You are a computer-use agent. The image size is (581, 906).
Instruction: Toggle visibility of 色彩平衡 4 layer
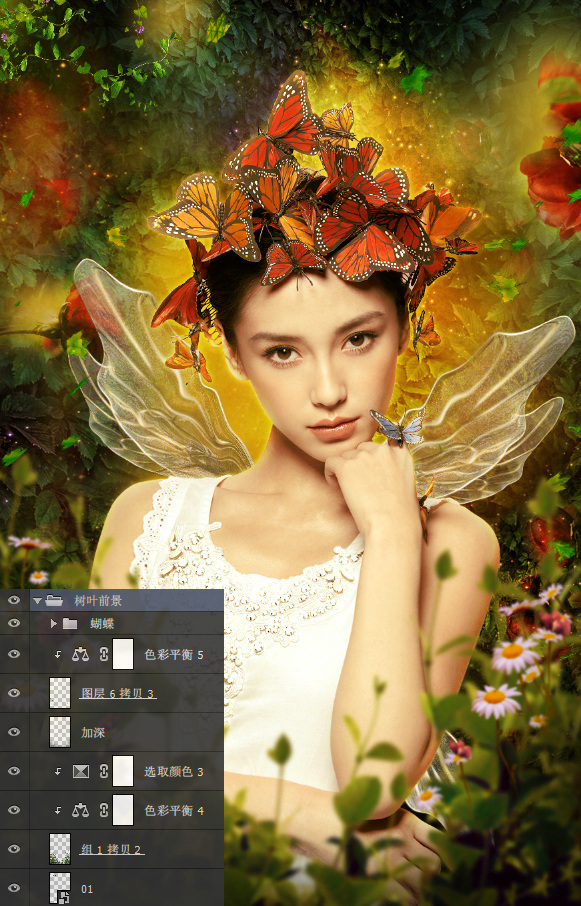pos(14,810)
